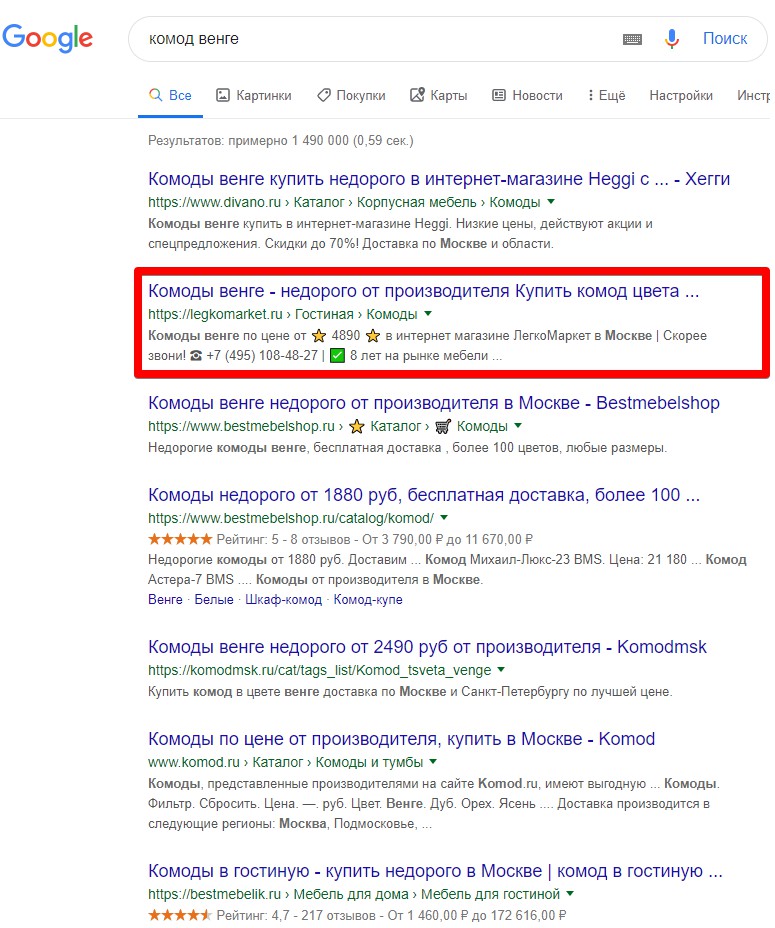775x928 pixels.
Task: Click the Картинки image icon
Action: 223,95
